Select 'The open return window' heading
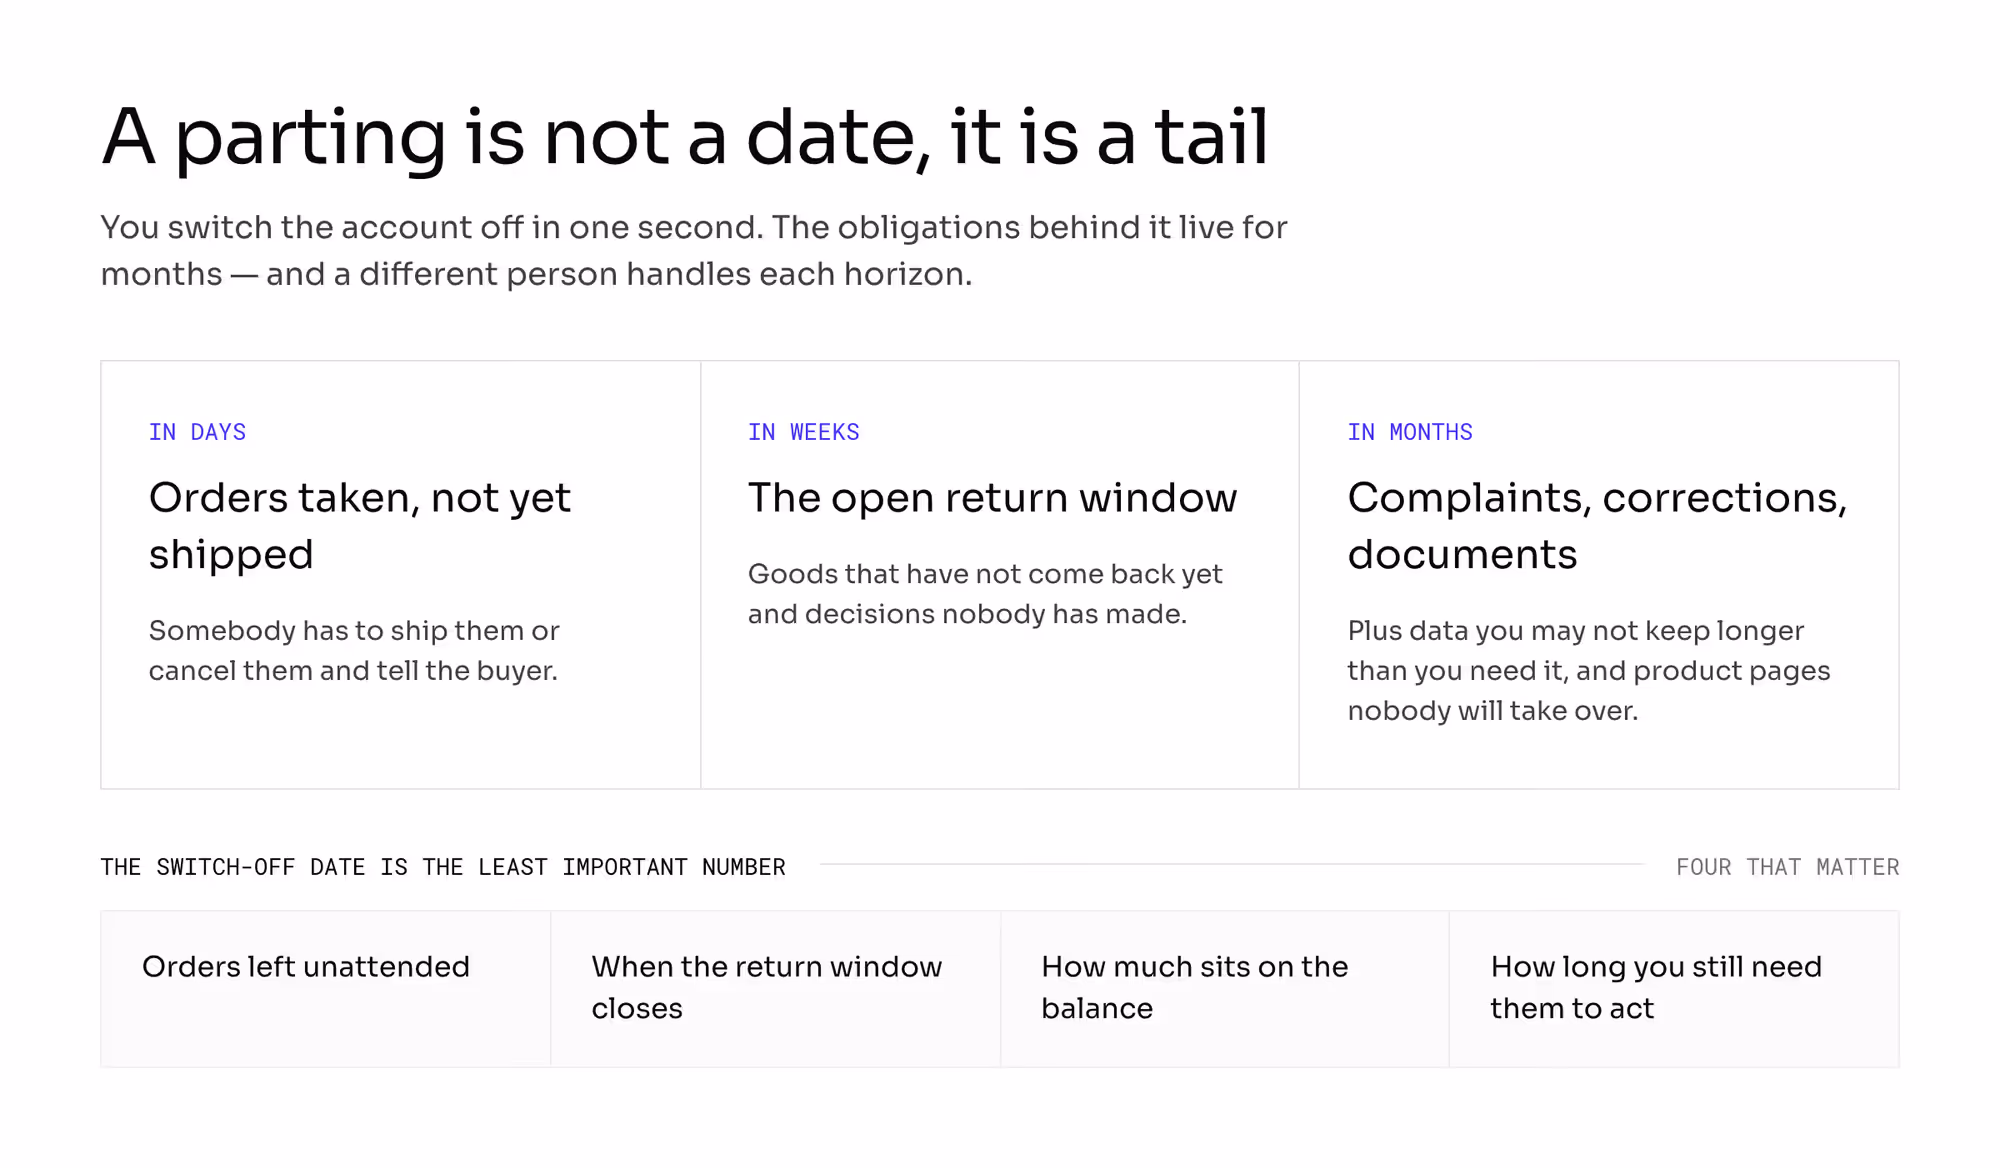 tap(992, 498)
